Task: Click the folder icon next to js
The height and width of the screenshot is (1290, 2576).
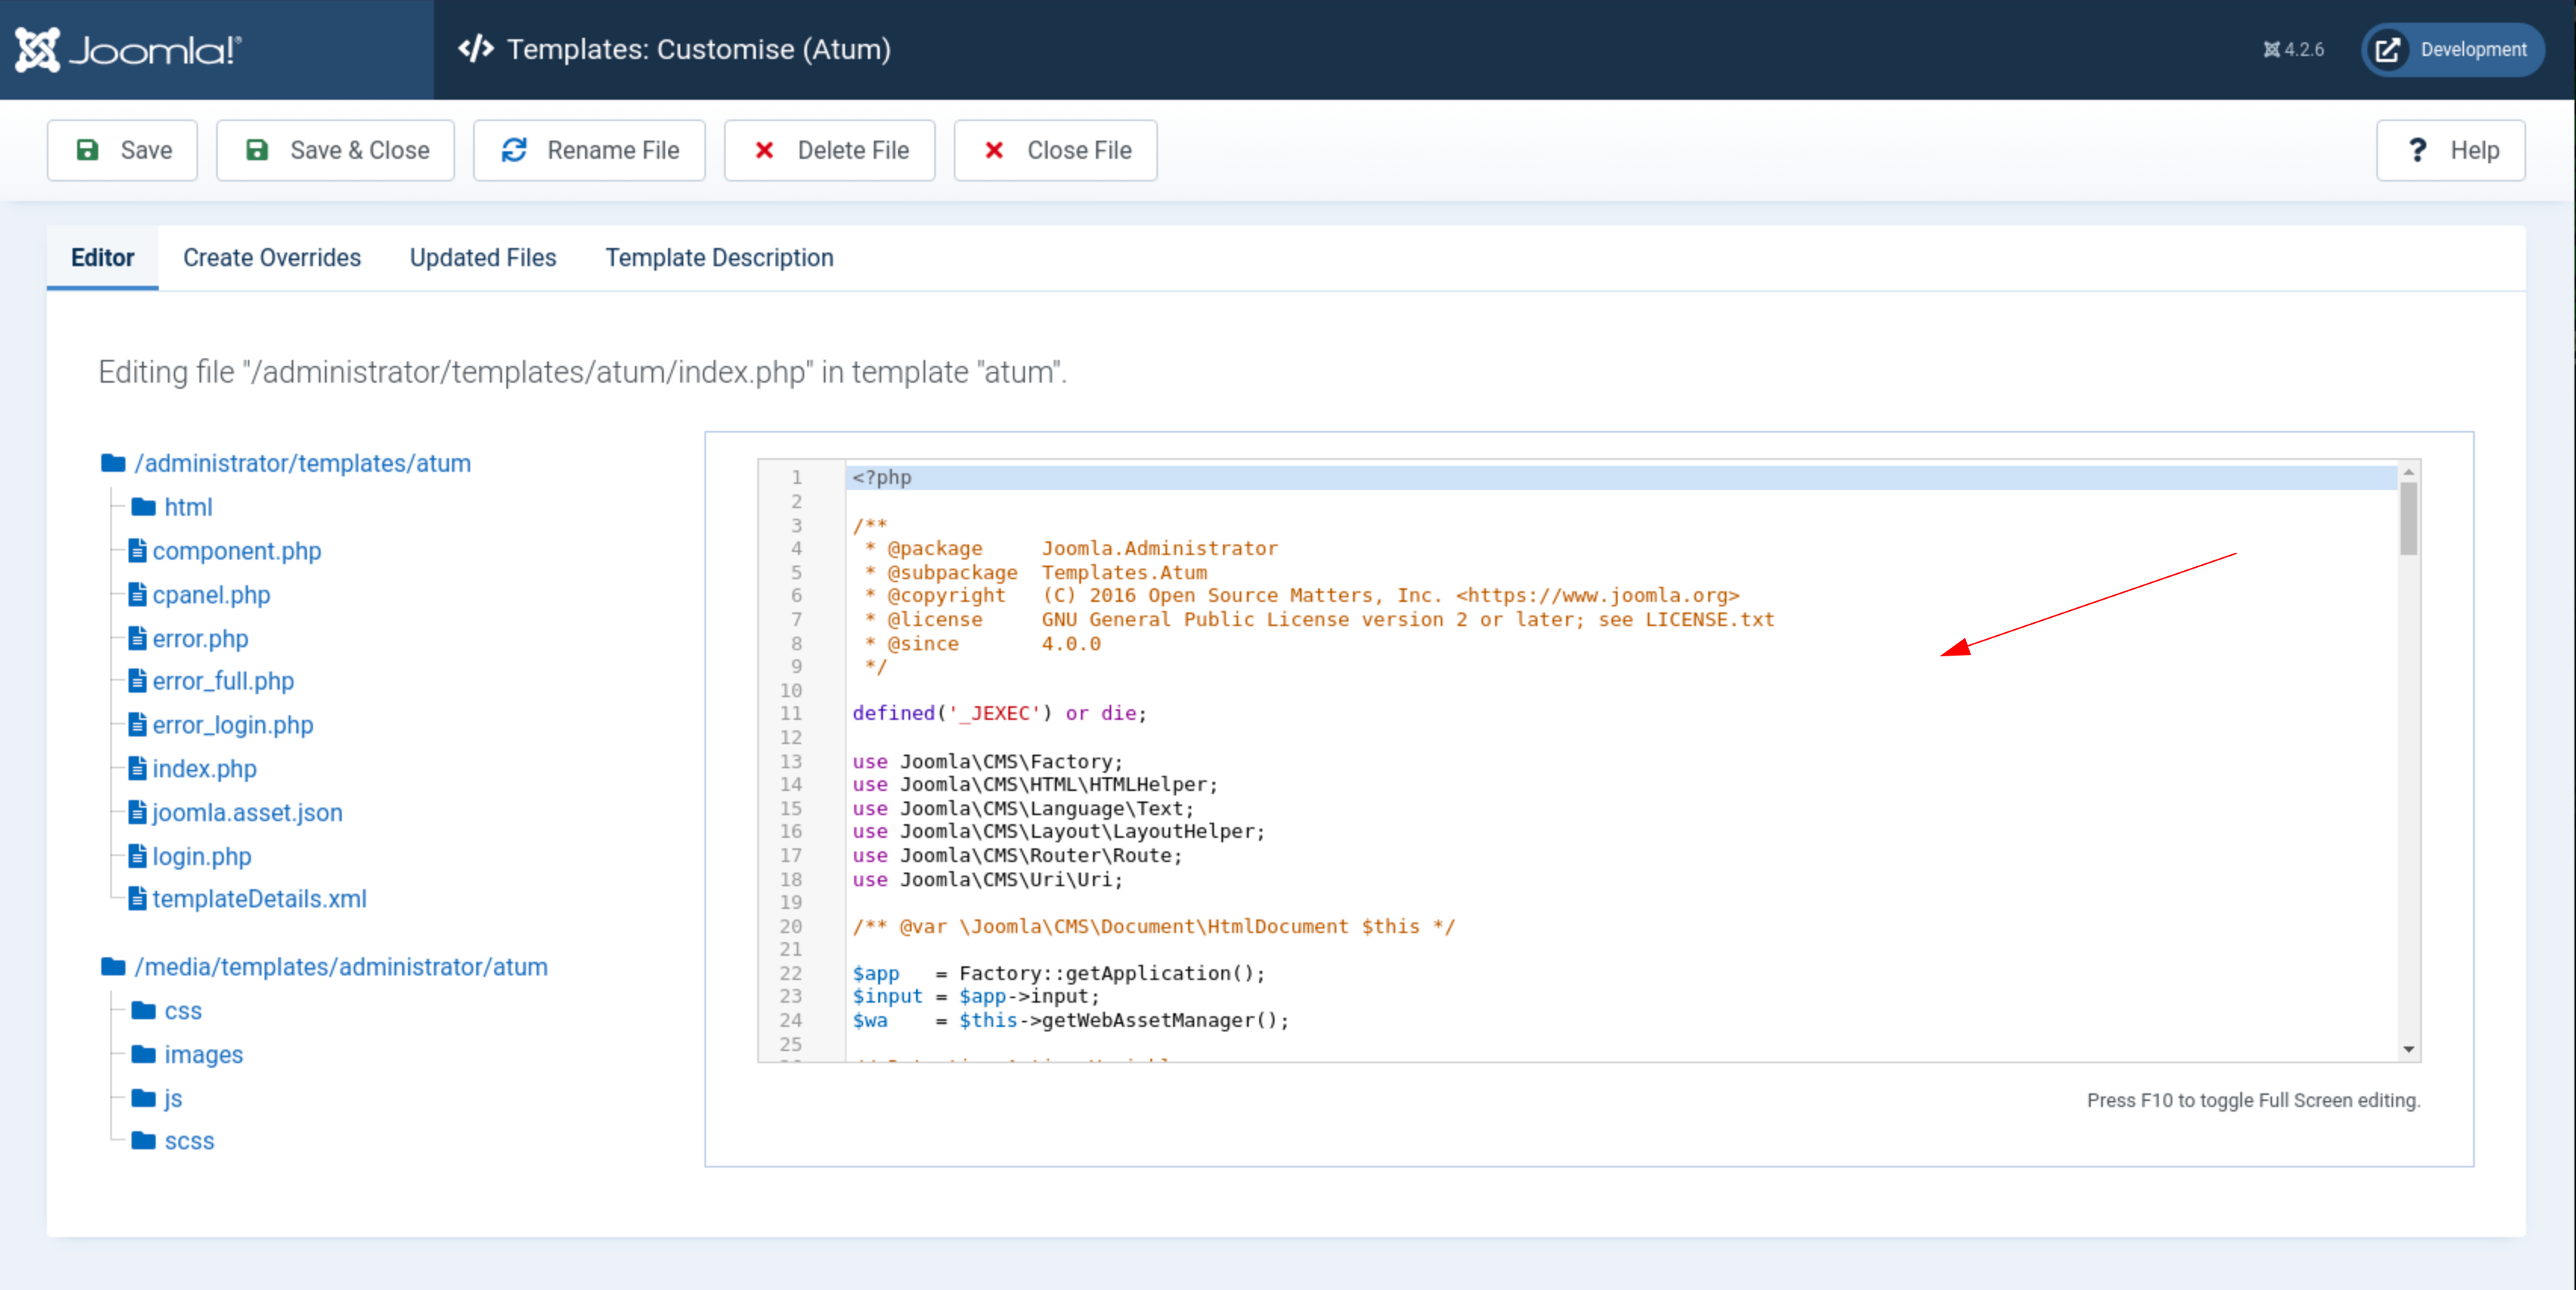Action: click(144, 1097)
